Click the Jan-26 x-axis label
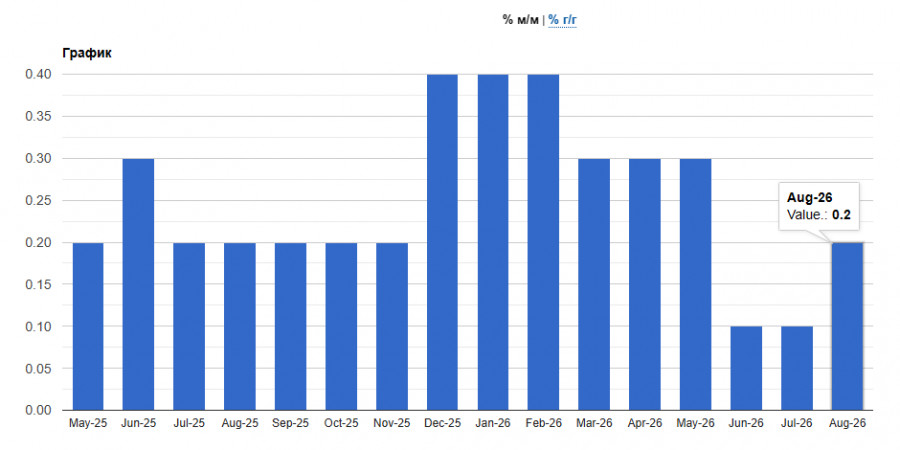This screenshot has height=450, width=900. [492, 424]
